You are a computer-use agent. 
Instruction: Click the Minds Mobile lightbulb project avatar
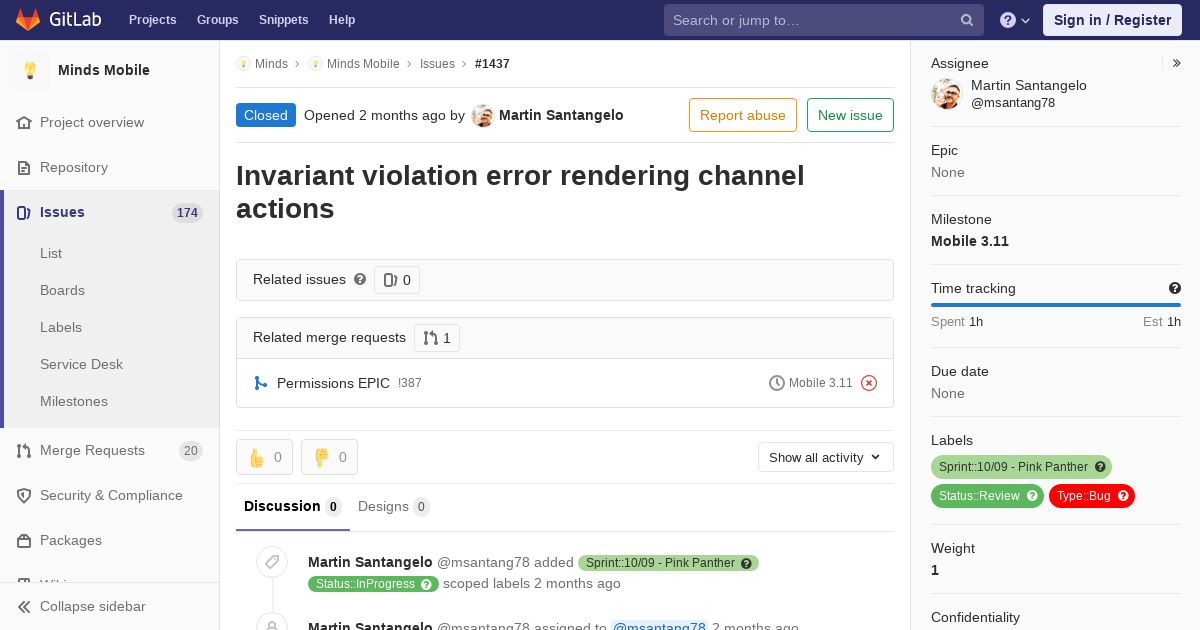click(30, 70)
